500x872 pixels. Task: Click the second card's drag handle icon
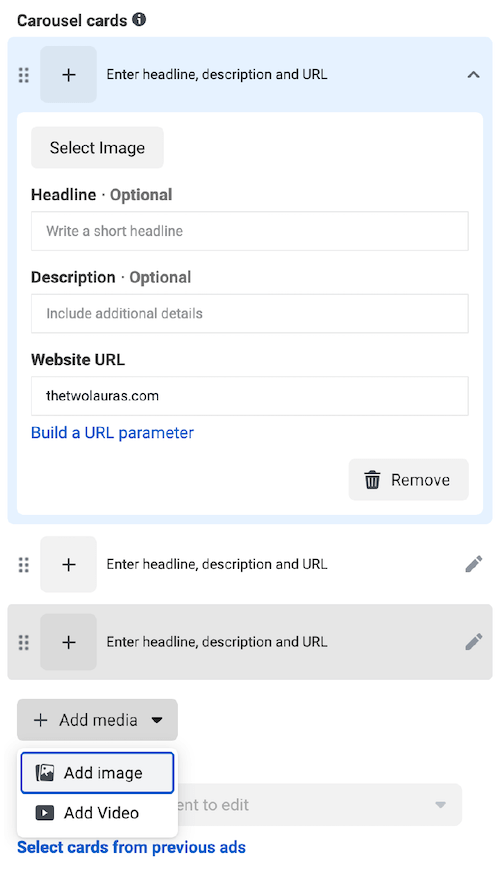[x=23, y=564]
